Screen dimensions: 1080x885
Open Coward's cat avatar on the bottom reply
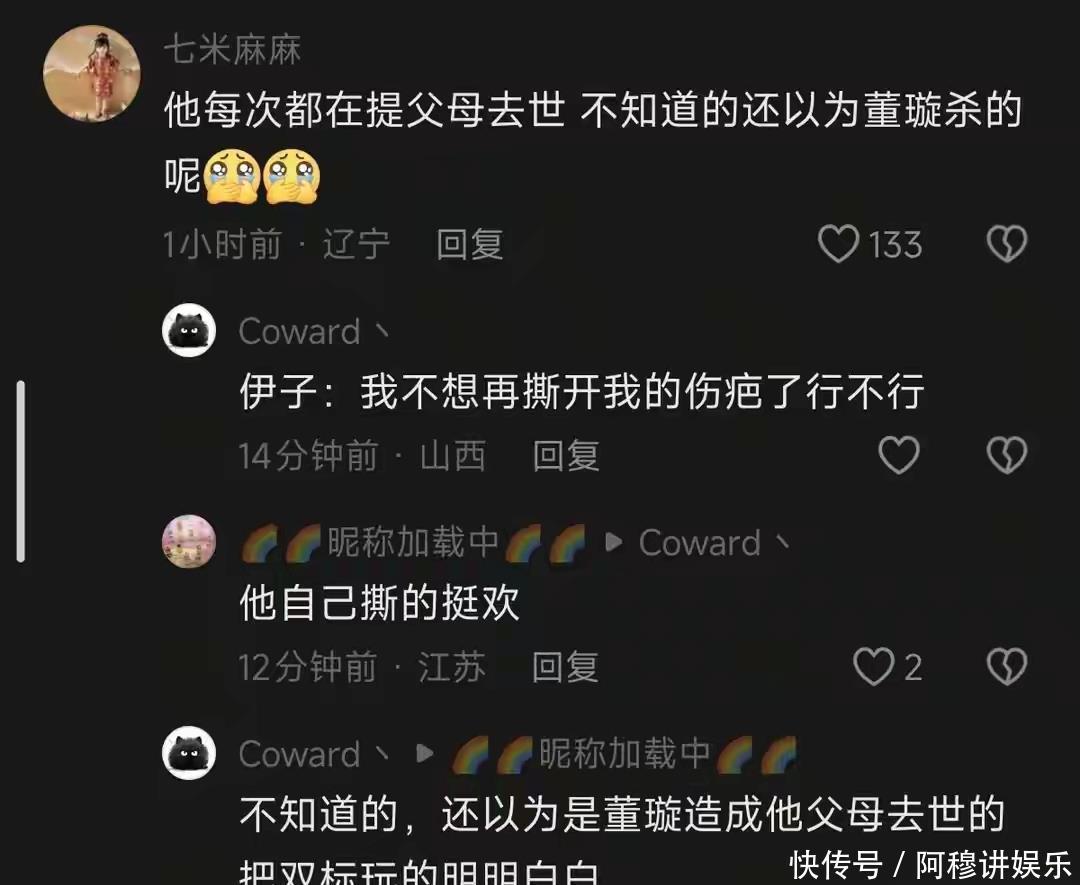pyautogui.click(x=189, y=753)
